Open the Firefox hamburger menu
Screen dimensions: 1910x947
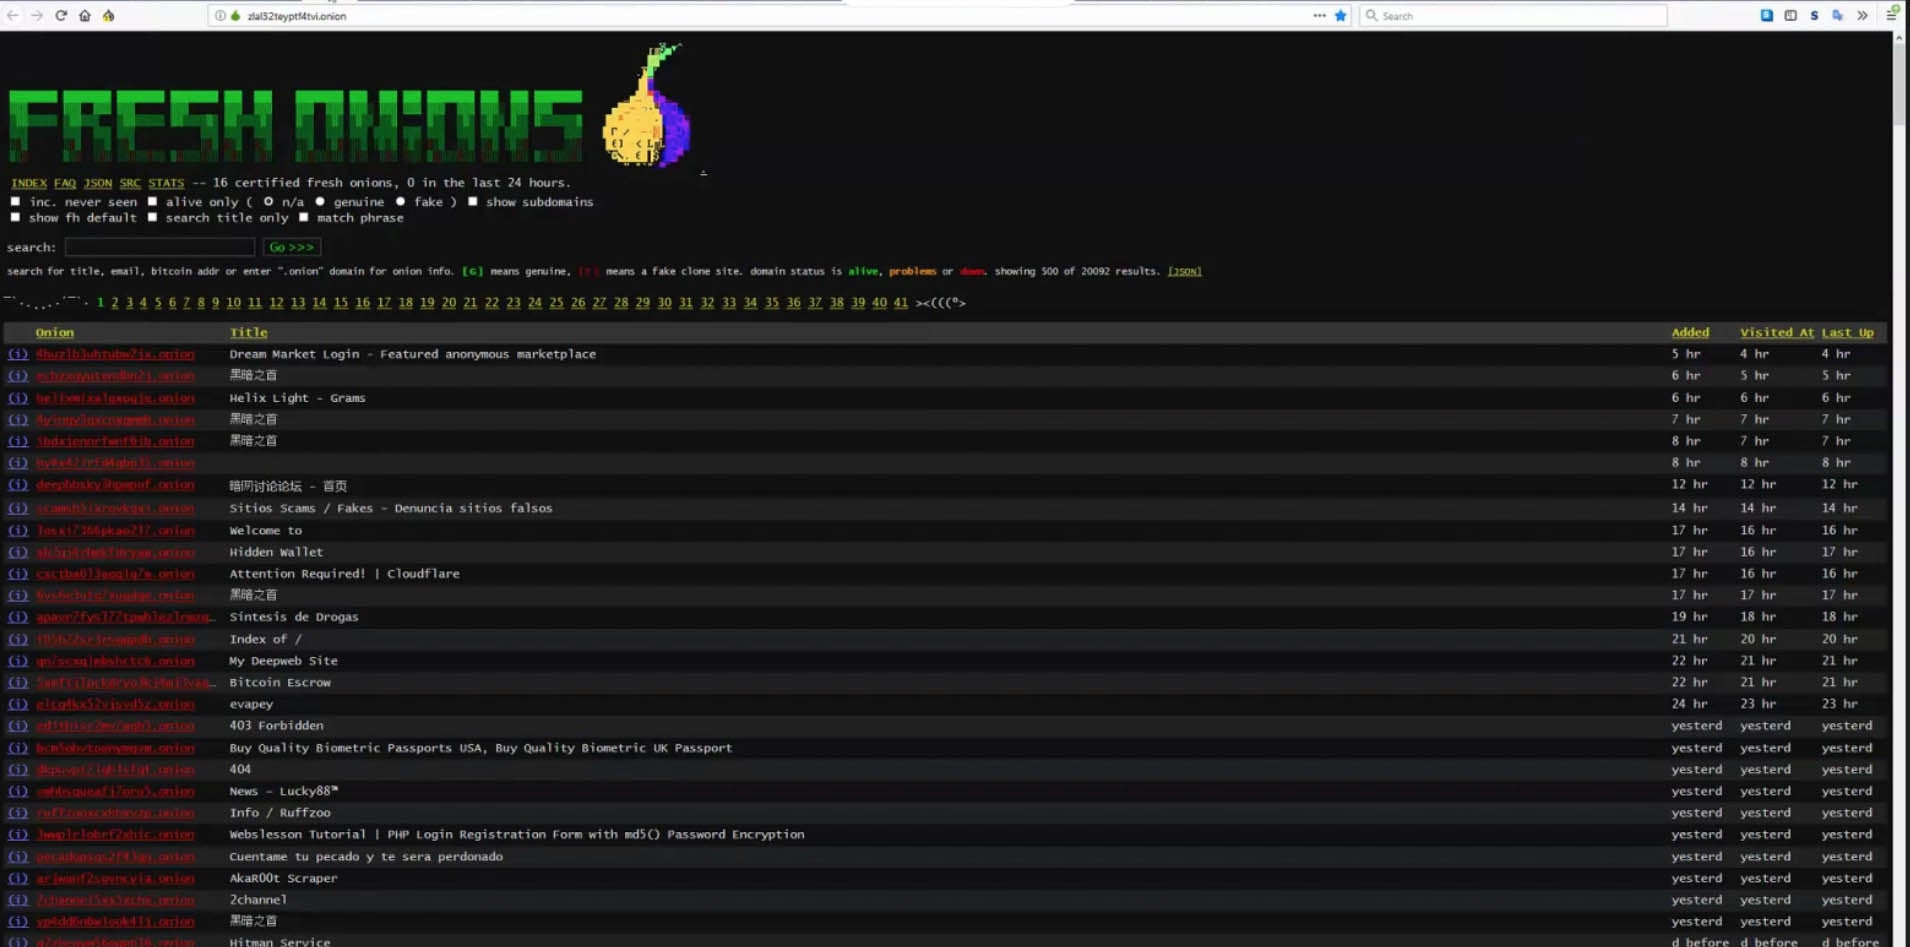tap(1892, 14)
